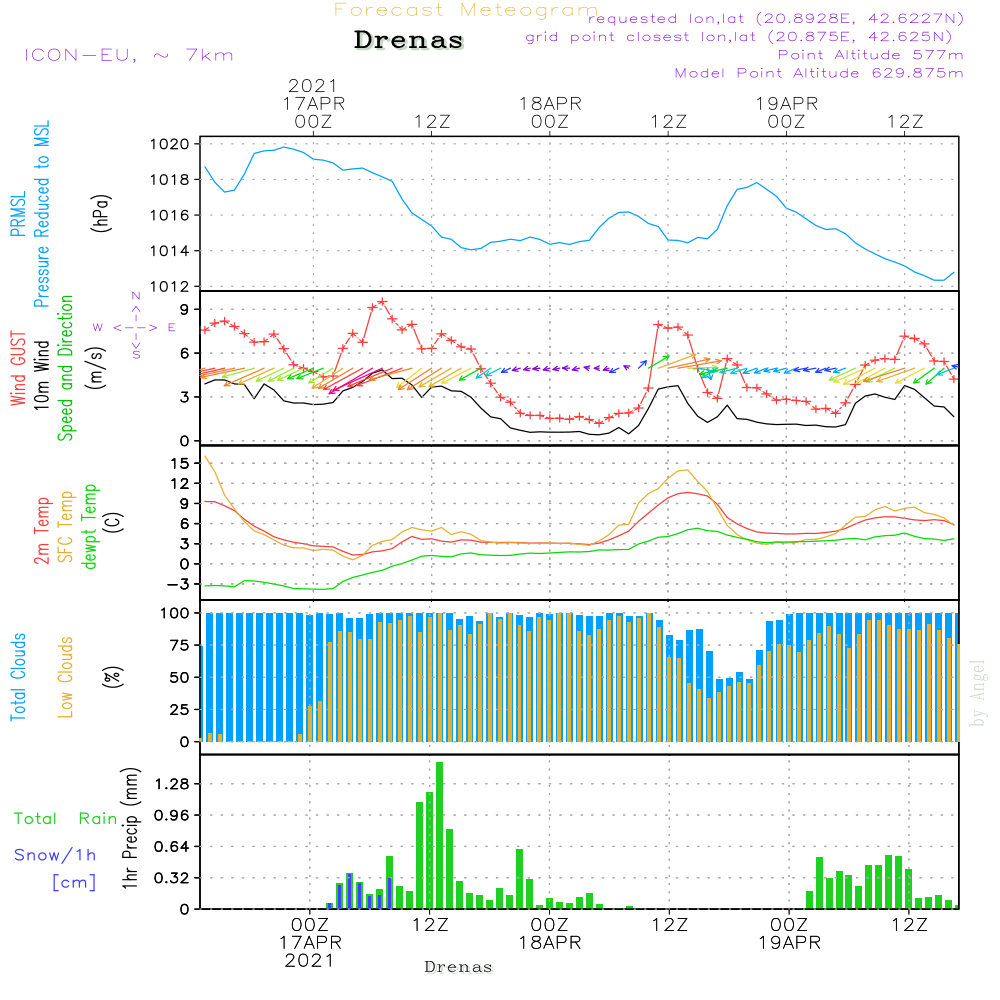Click the Drenas title at top

coord(408,40)
